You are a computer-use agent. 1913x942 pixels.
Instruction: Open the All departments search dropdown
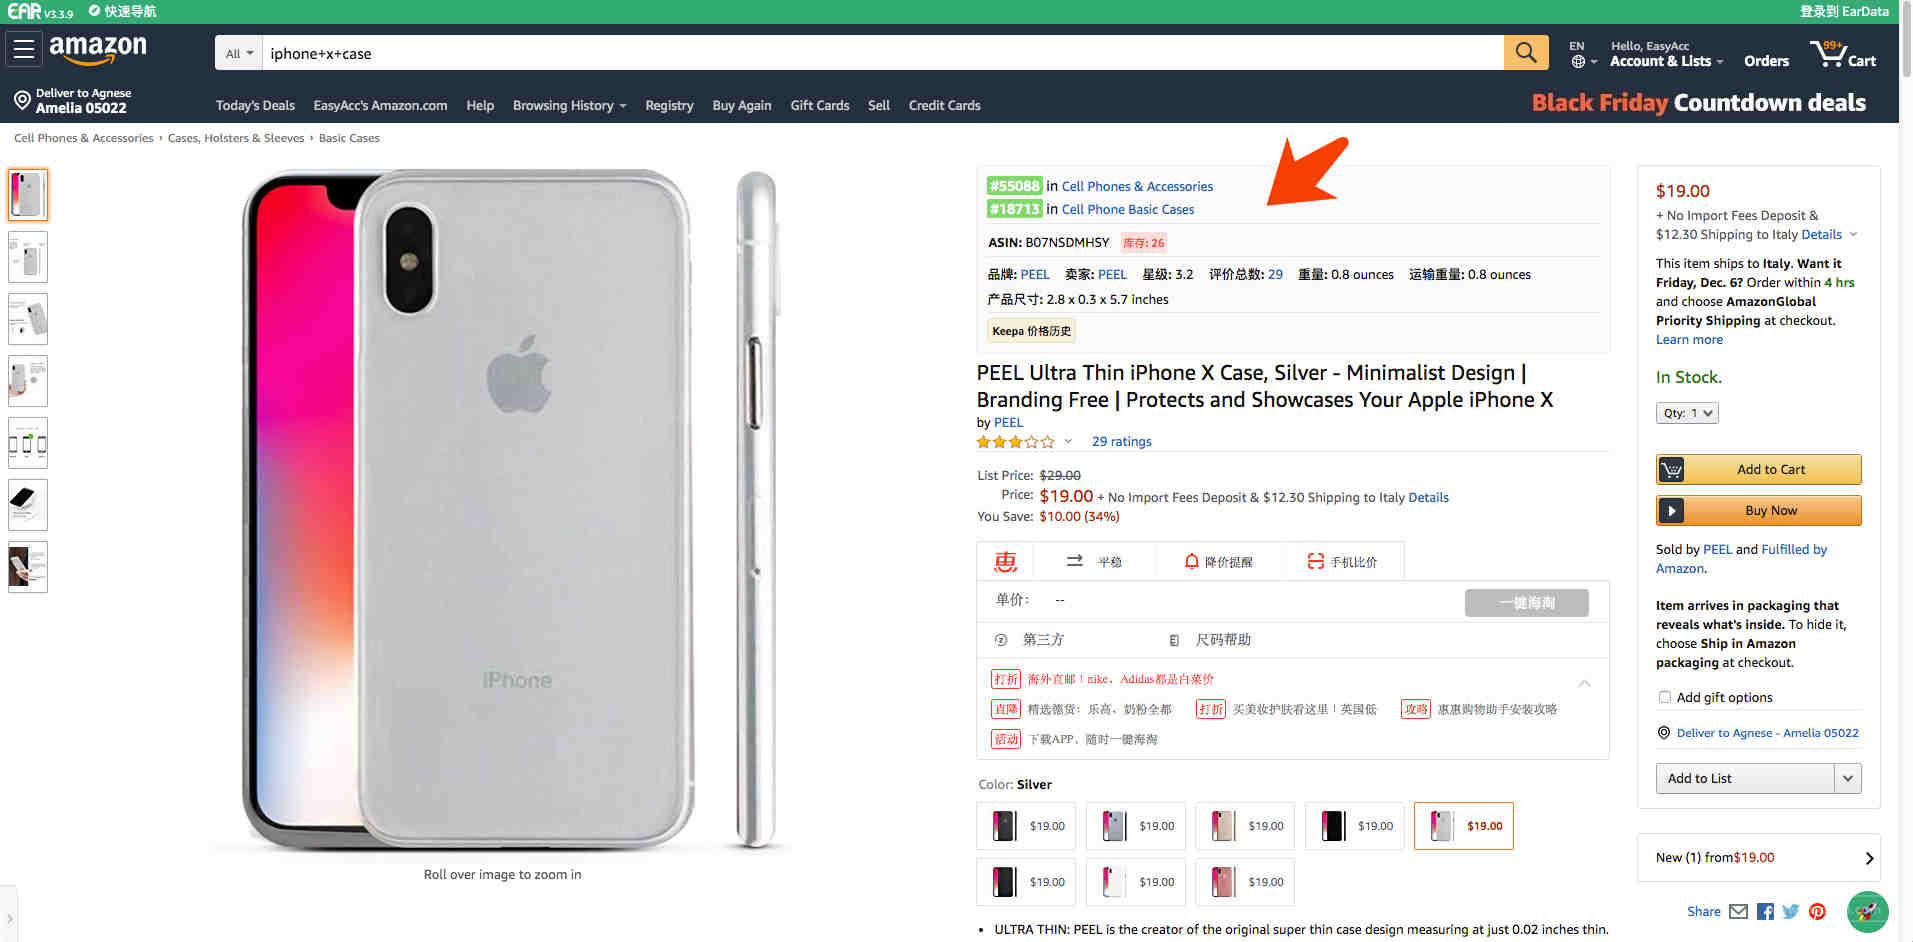pos(239,53)
